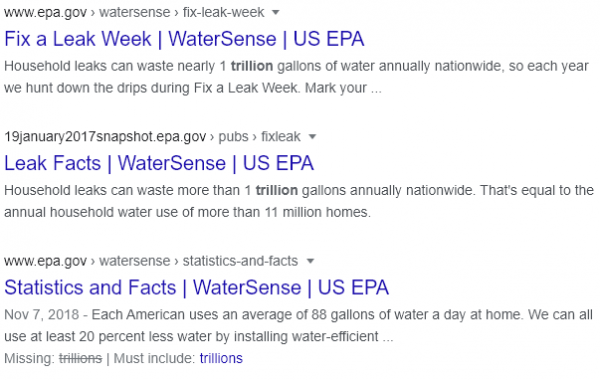Image resolution: width=600 pixels, height=380 pixels.
Task: Click the fix-leak-week breadcrumb segment
Action: pyautogui.click(x=223, y=12)
